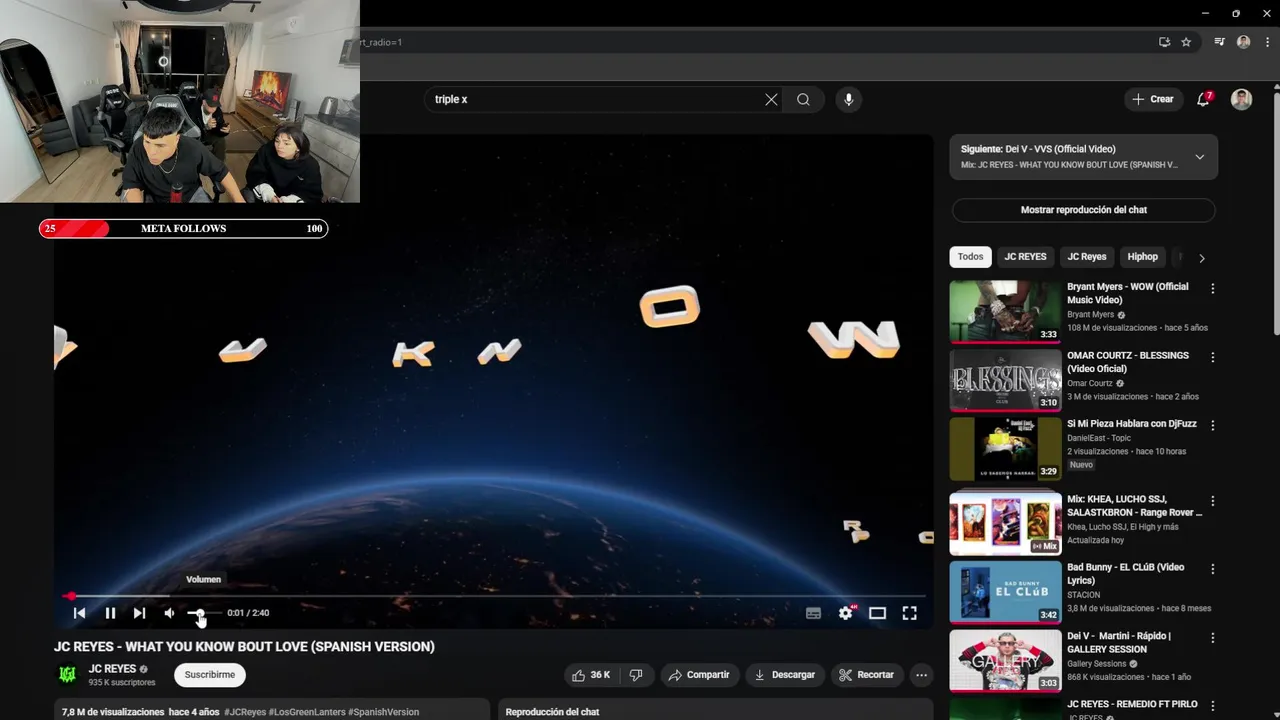This screenshot has width=1280, height=720.
Task: Expand the Siguiente mix playlist panel
Action: (x=1199, y=157)
